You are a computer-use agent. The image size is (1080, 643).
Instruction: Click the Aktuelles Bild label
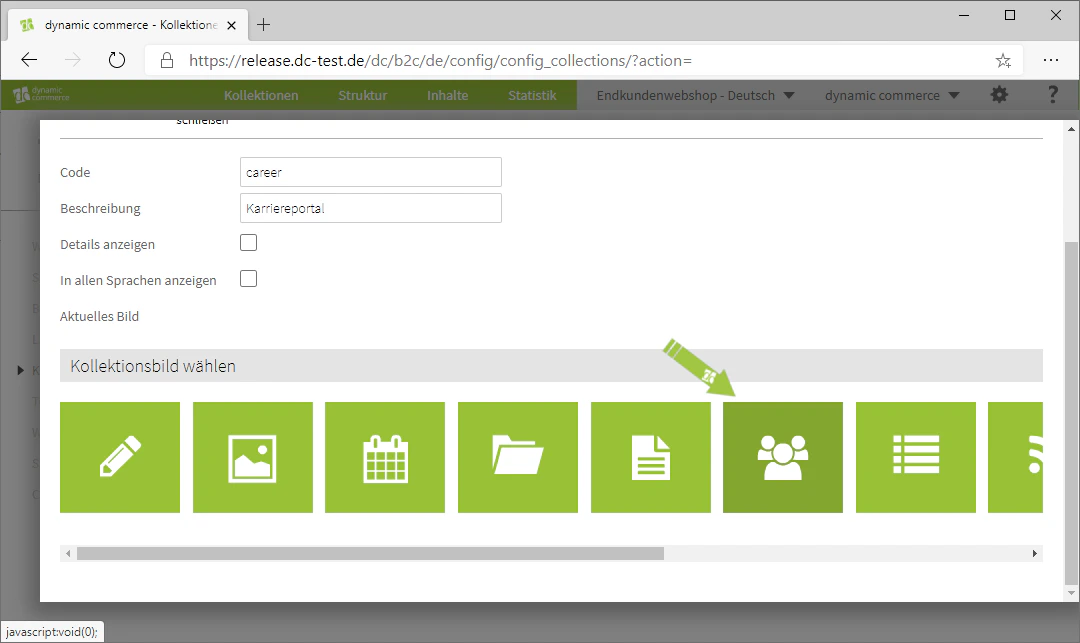click(99, 316)
